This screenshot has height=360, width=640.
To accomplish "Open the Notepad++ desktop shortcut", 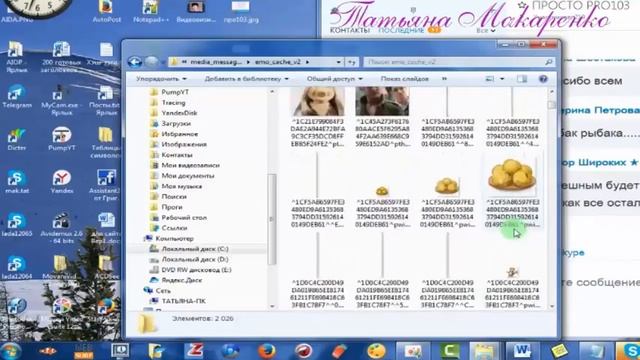I will 151,11.
